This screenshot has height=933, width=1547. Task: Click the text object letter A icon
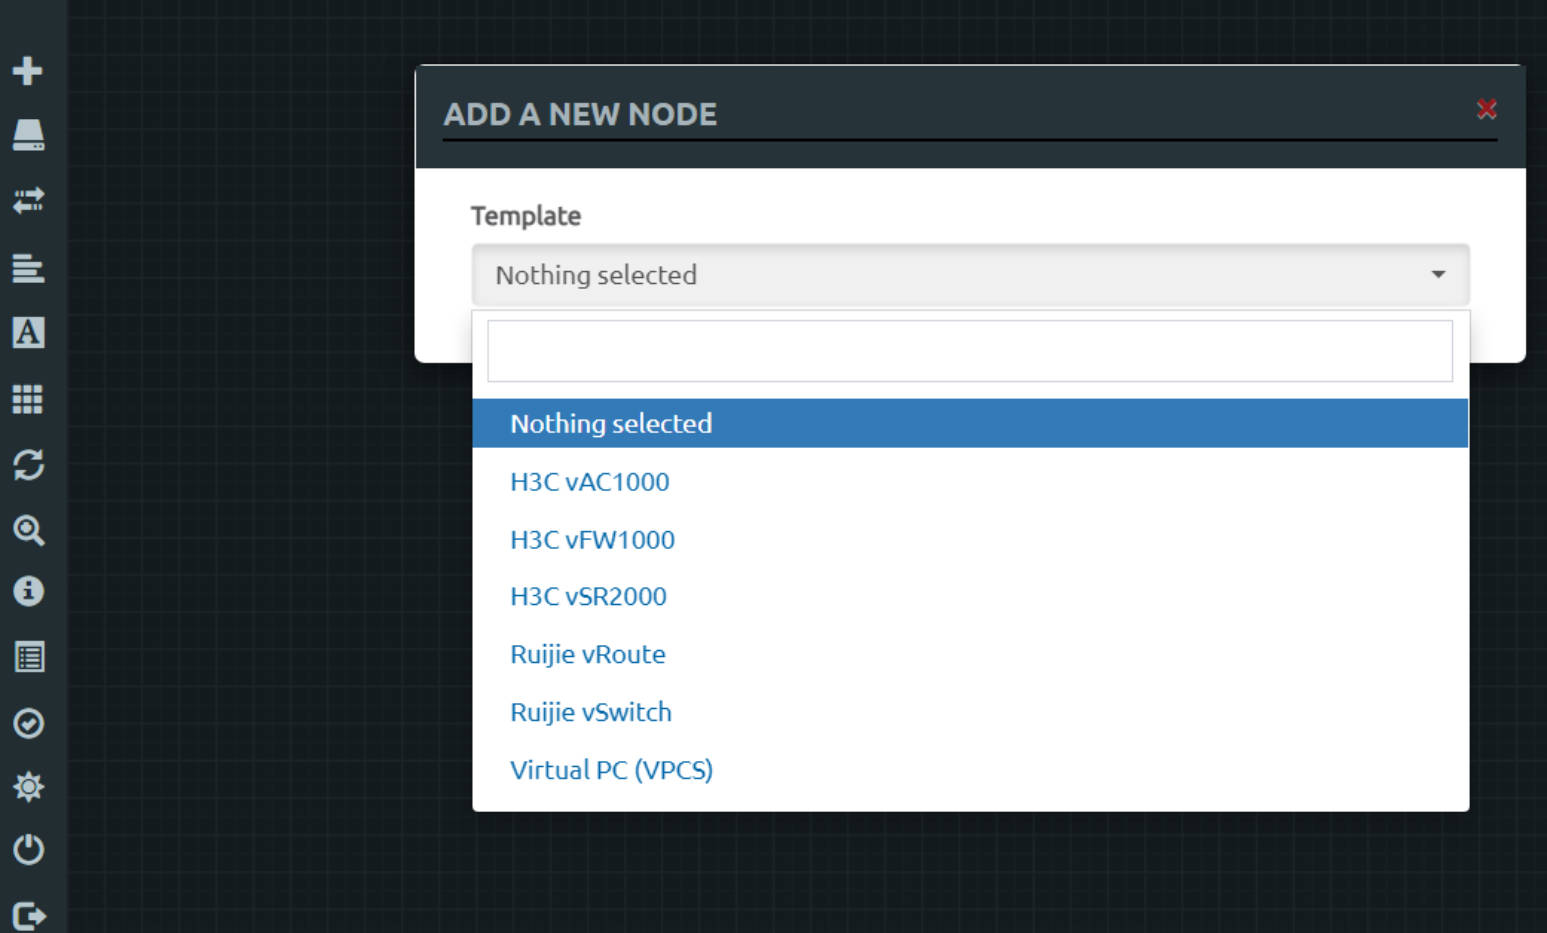click(28, 333)
